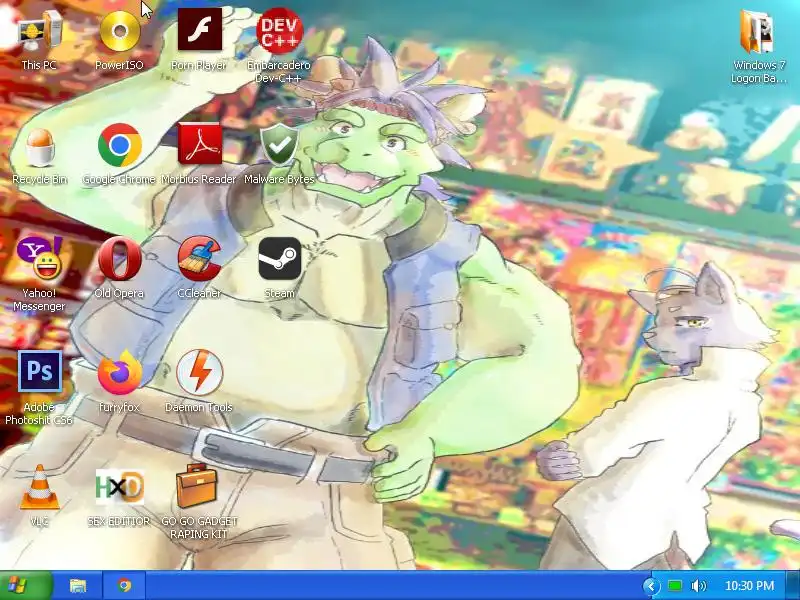The height and width of the screenshot is (600, 800).
Task: Open Daemon Tools desktop icon
Action: click(x=199, y=372)
